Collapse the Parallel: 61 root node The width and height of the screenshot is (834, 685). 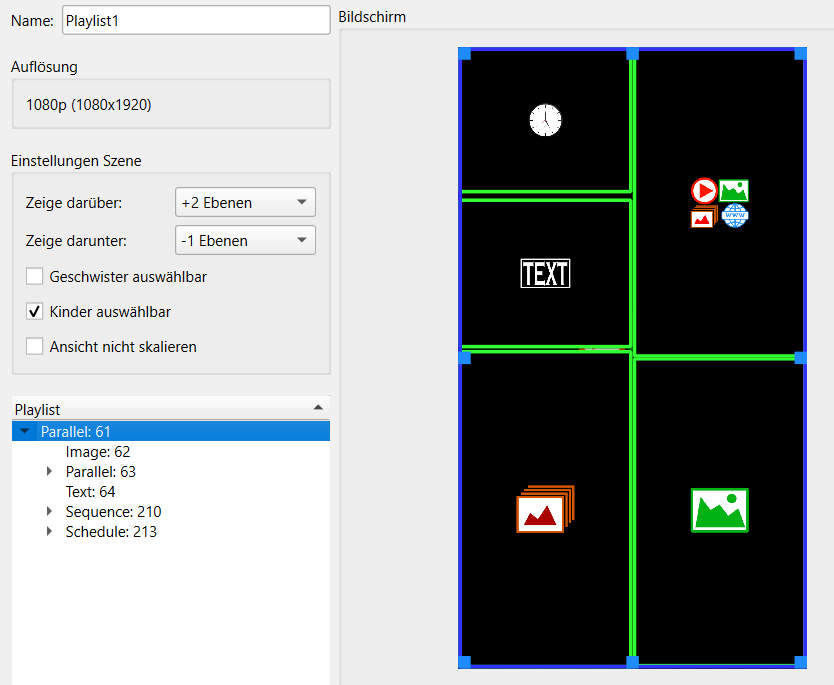(25, 432)
